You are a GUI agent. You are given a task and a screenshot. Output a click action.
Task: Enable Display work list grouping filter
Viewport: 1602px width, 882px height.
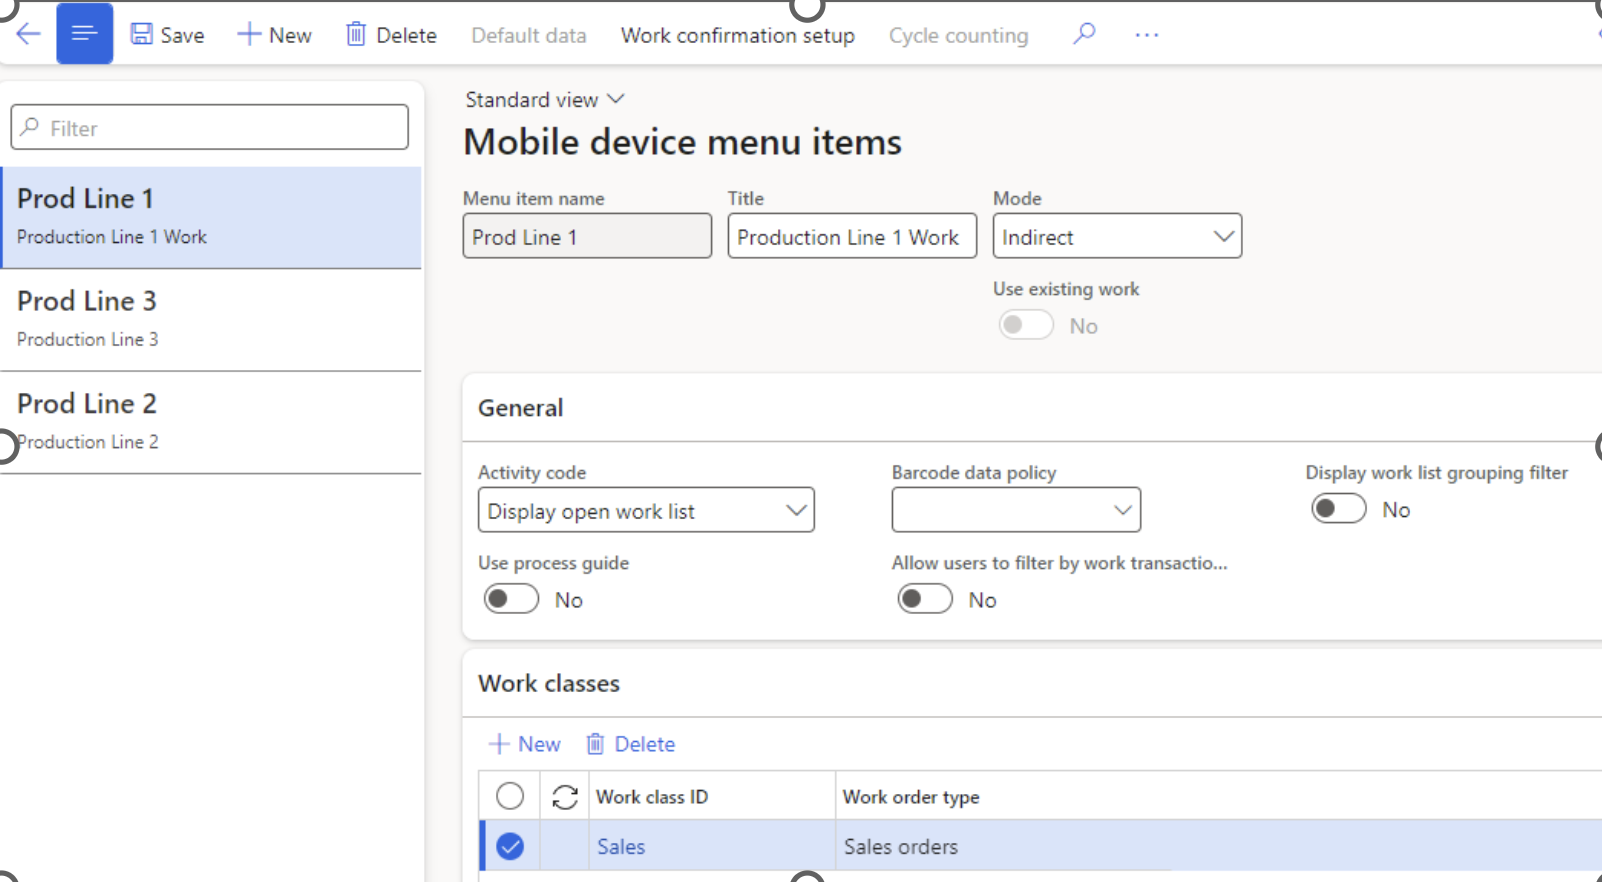(1338, 509)
